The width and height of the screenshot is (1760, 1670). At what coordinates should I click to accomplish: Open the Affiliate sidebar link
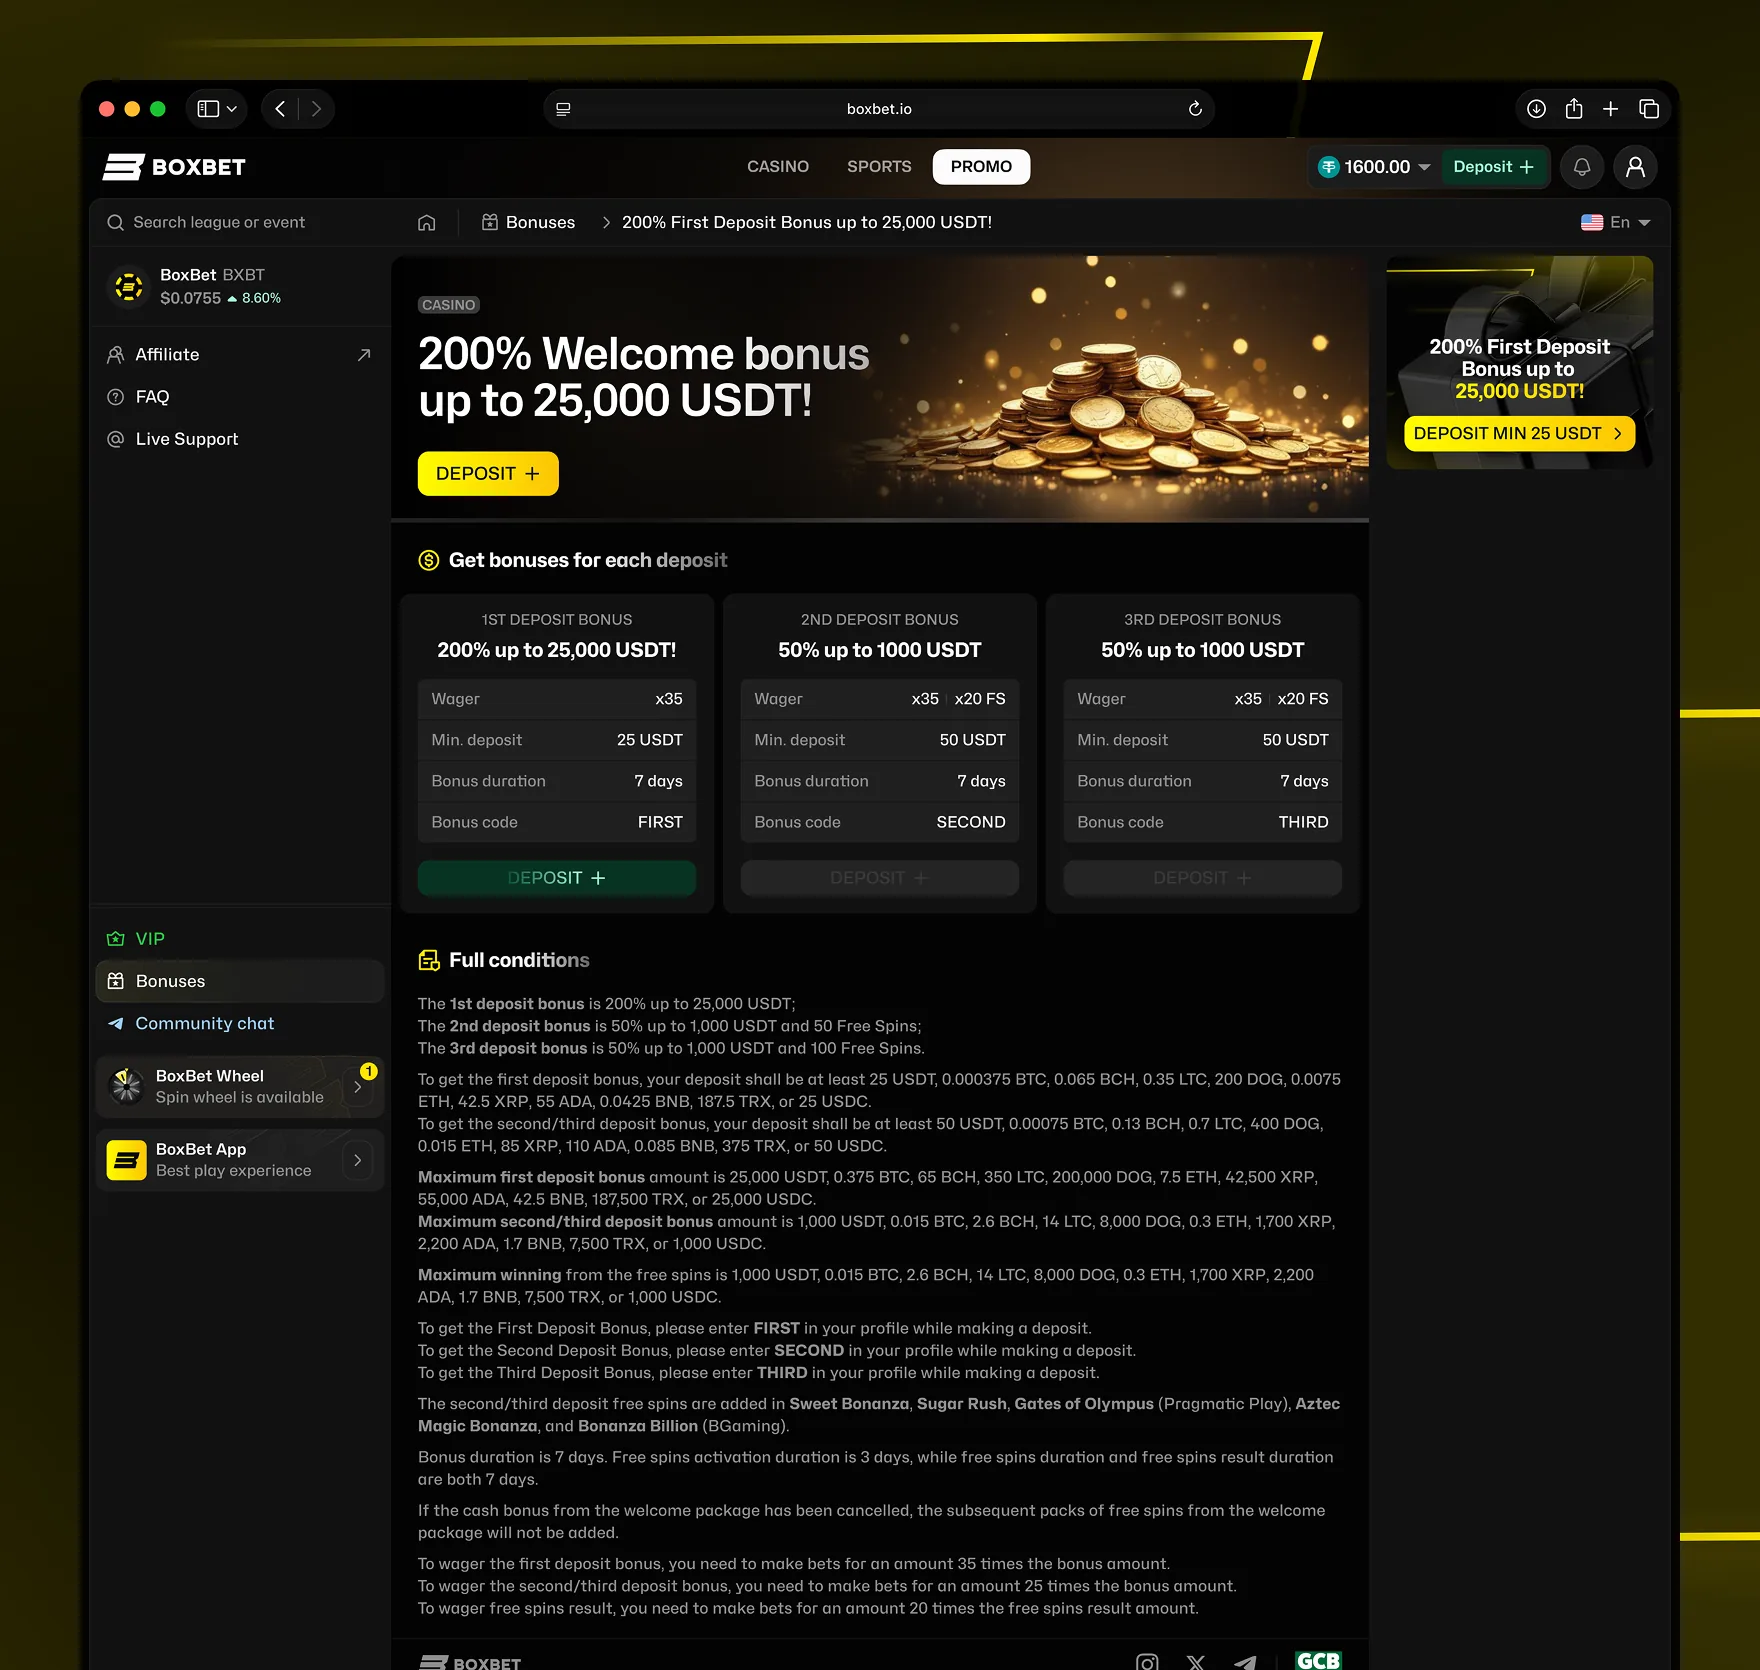[240, 355]
